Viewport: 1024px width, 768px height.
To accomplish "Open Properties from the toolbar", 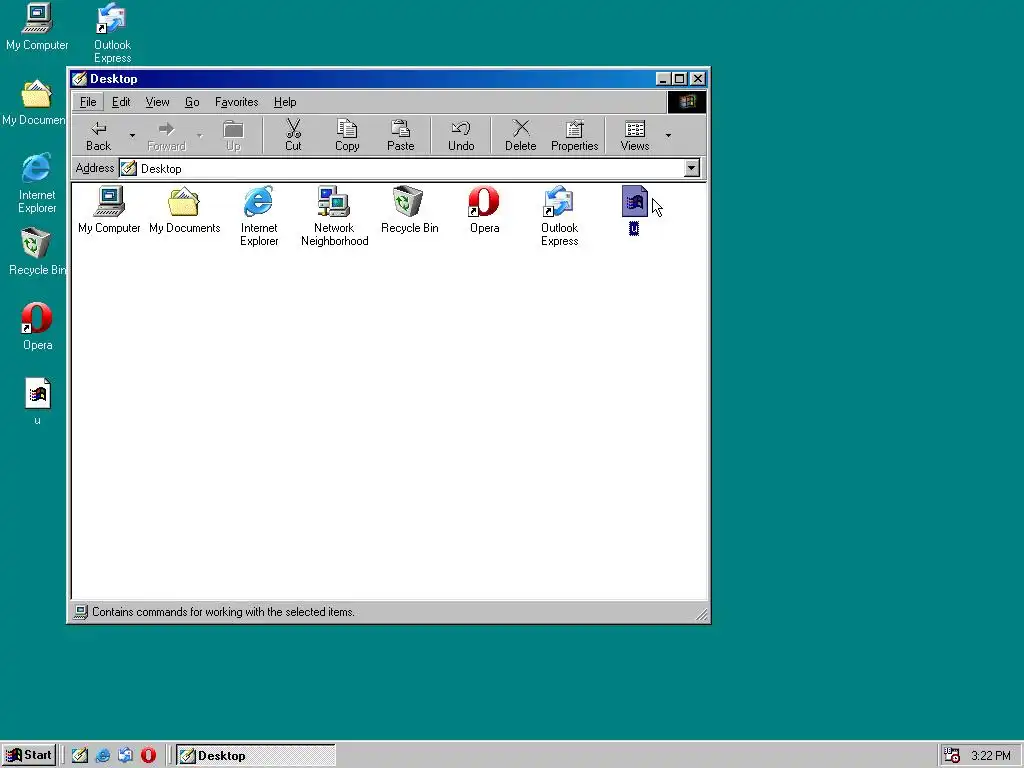I will [574, 136].
